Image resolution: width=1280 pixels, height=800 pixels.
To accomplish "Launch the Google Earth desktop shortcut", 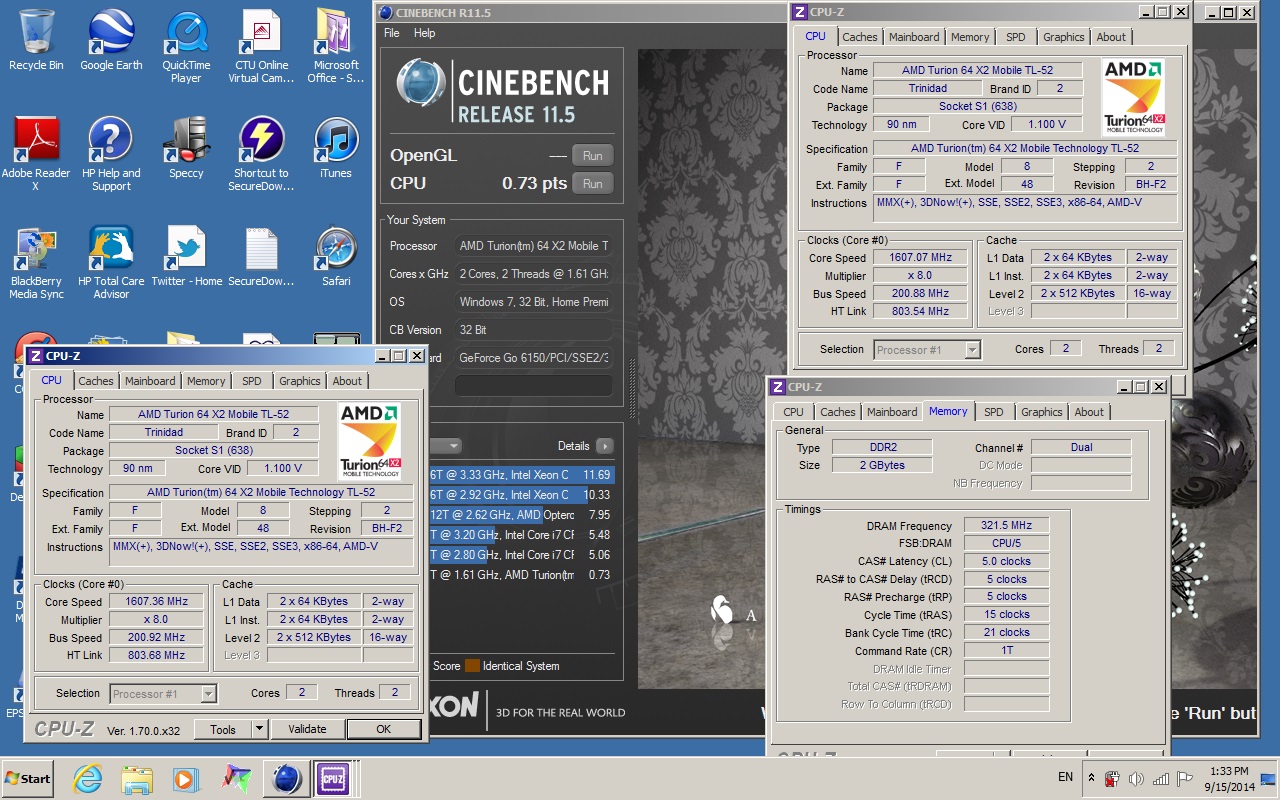I will 111,40.
